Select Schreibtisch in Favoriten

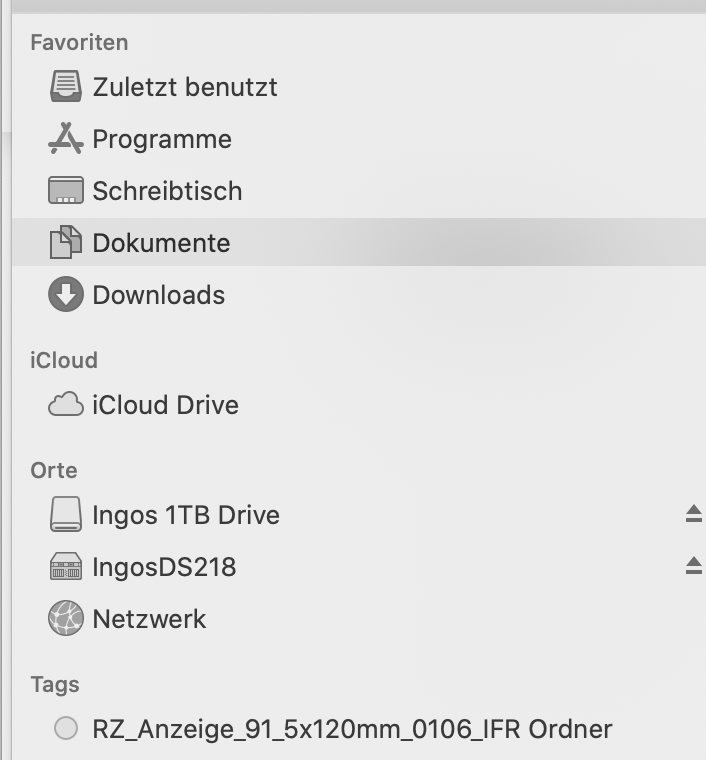167,191
